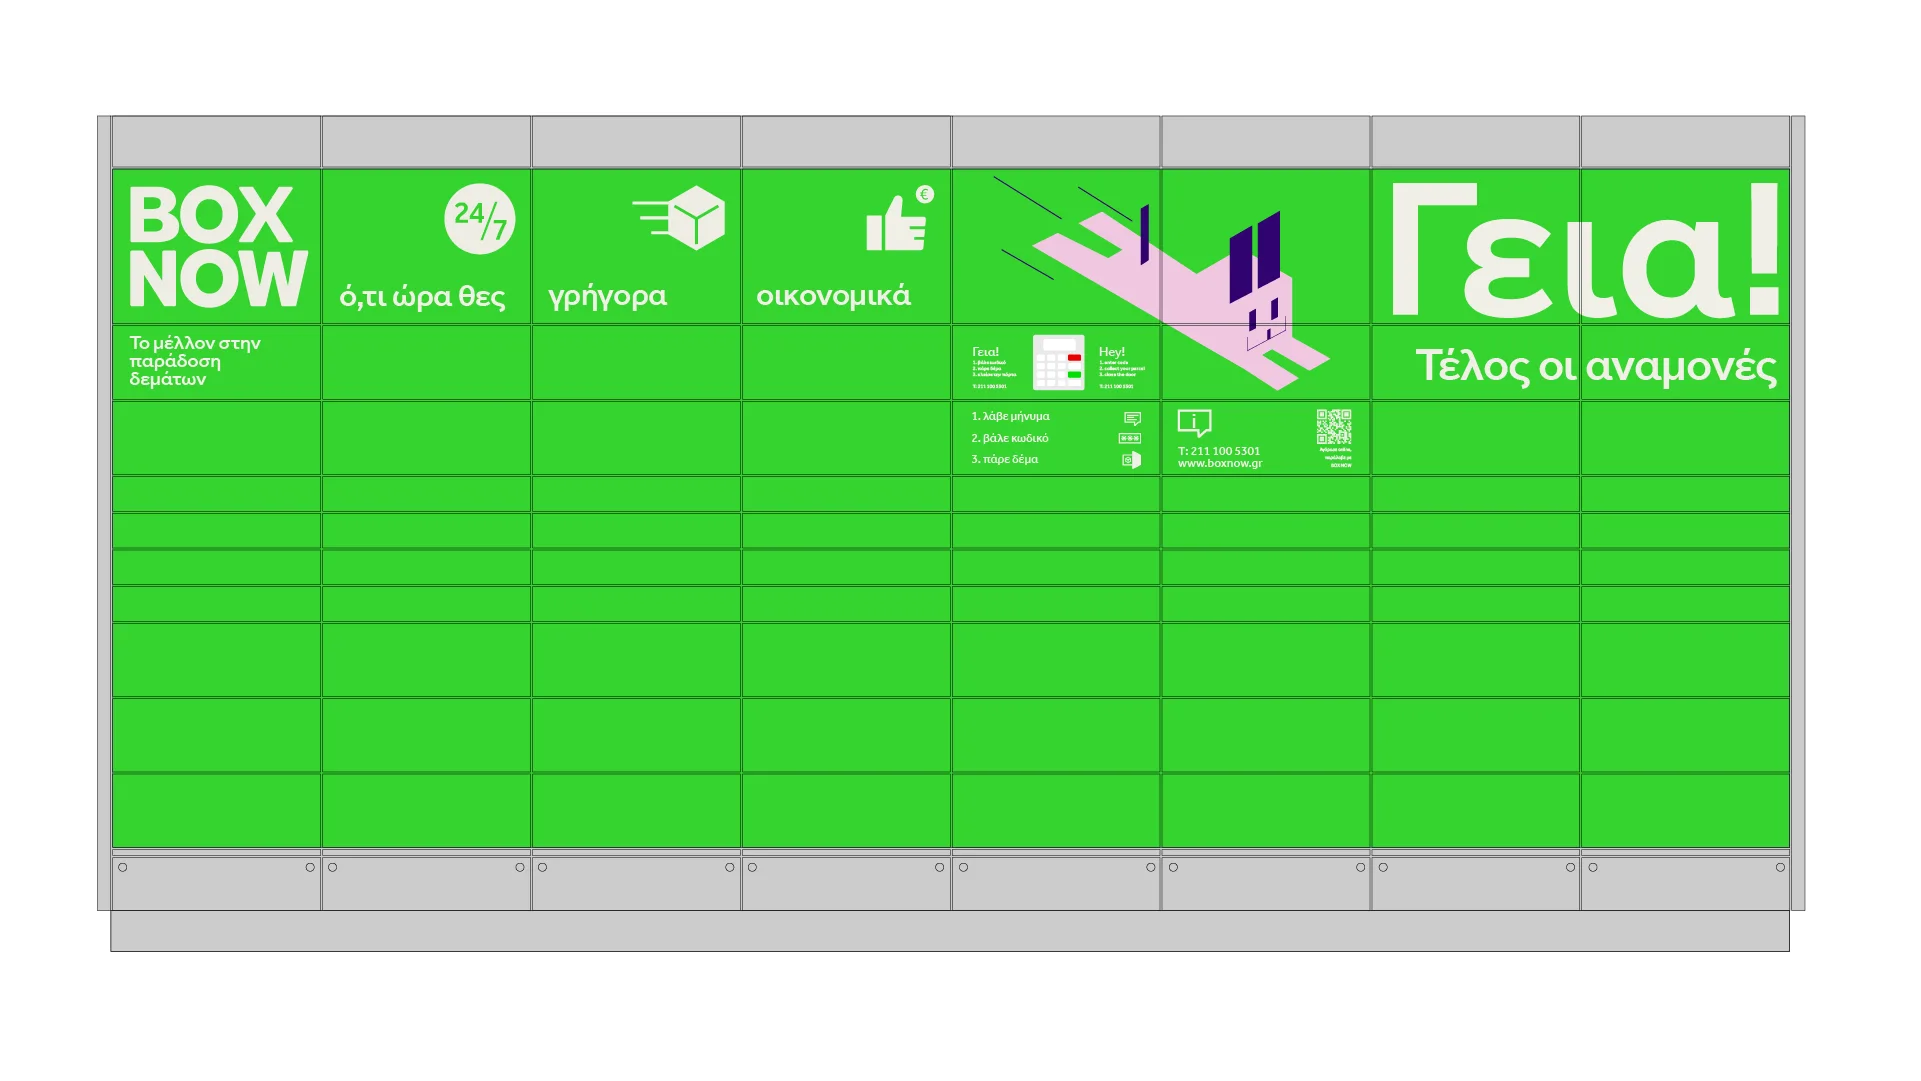Click the 'Τέλος οι αναμονές' text
This screenshot has width=1921, height=1081.
coord(1595,367)
